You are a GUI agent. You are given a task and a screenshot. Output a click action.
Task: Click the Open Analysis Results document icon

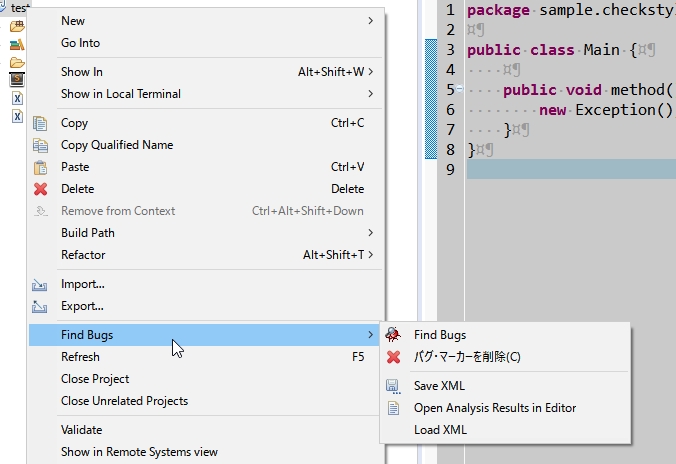point(394,408)
